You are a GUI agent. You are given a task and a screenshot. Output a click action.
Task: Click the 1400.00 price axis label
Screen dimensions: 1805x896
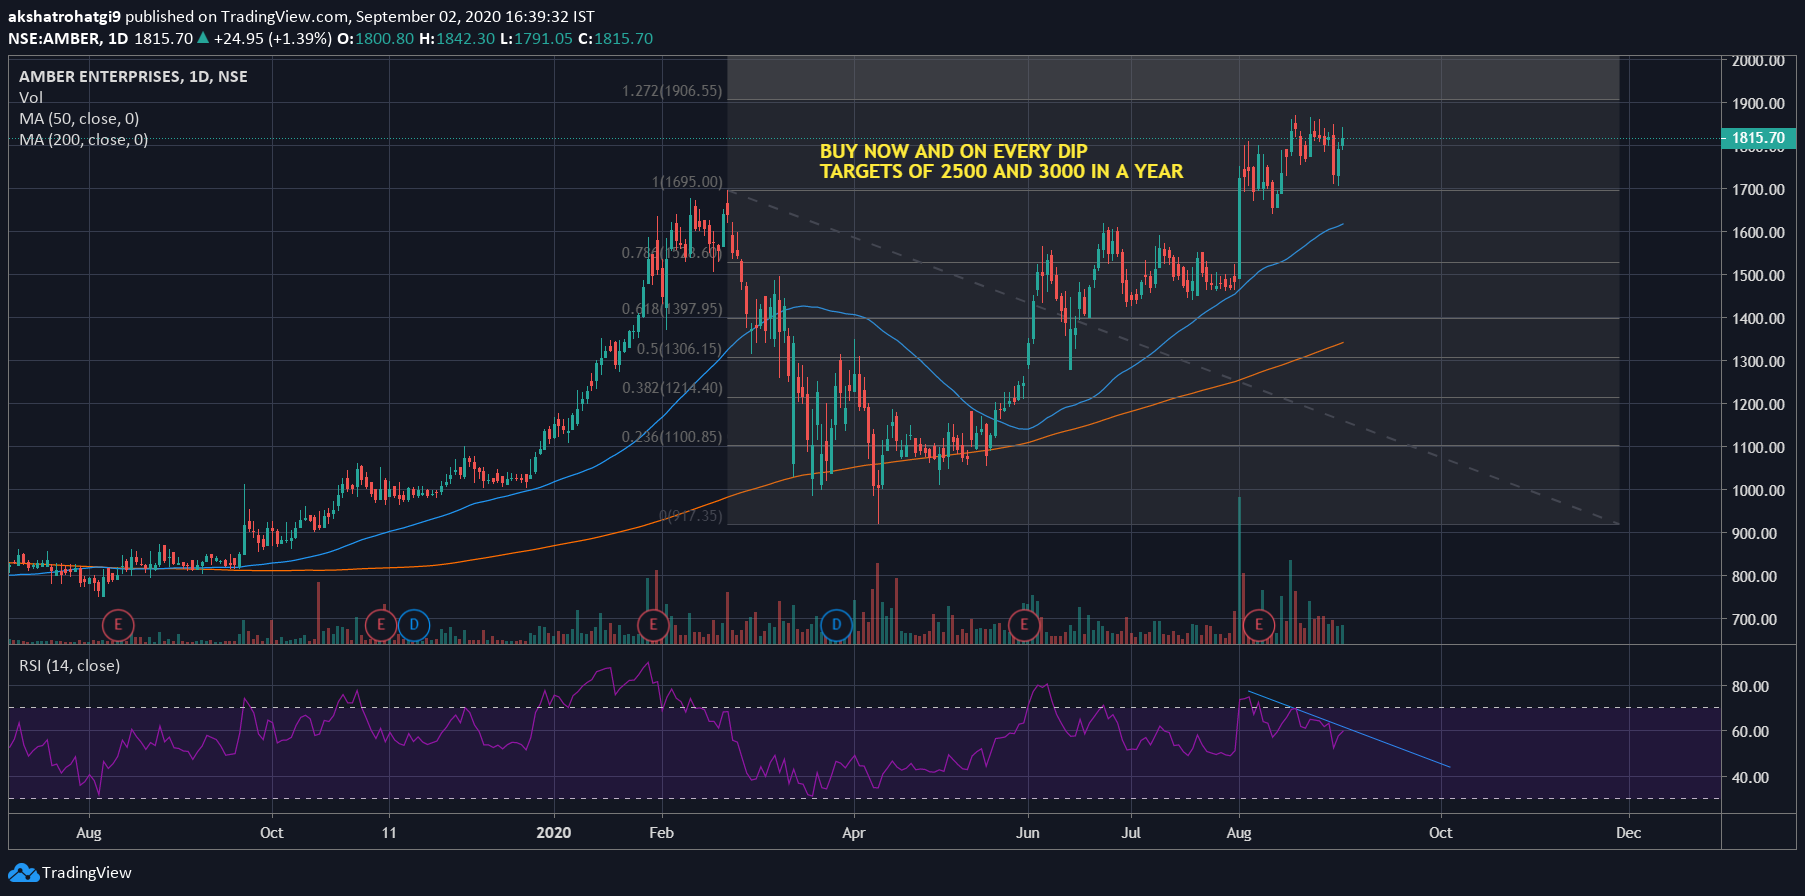coord(1758,318)
